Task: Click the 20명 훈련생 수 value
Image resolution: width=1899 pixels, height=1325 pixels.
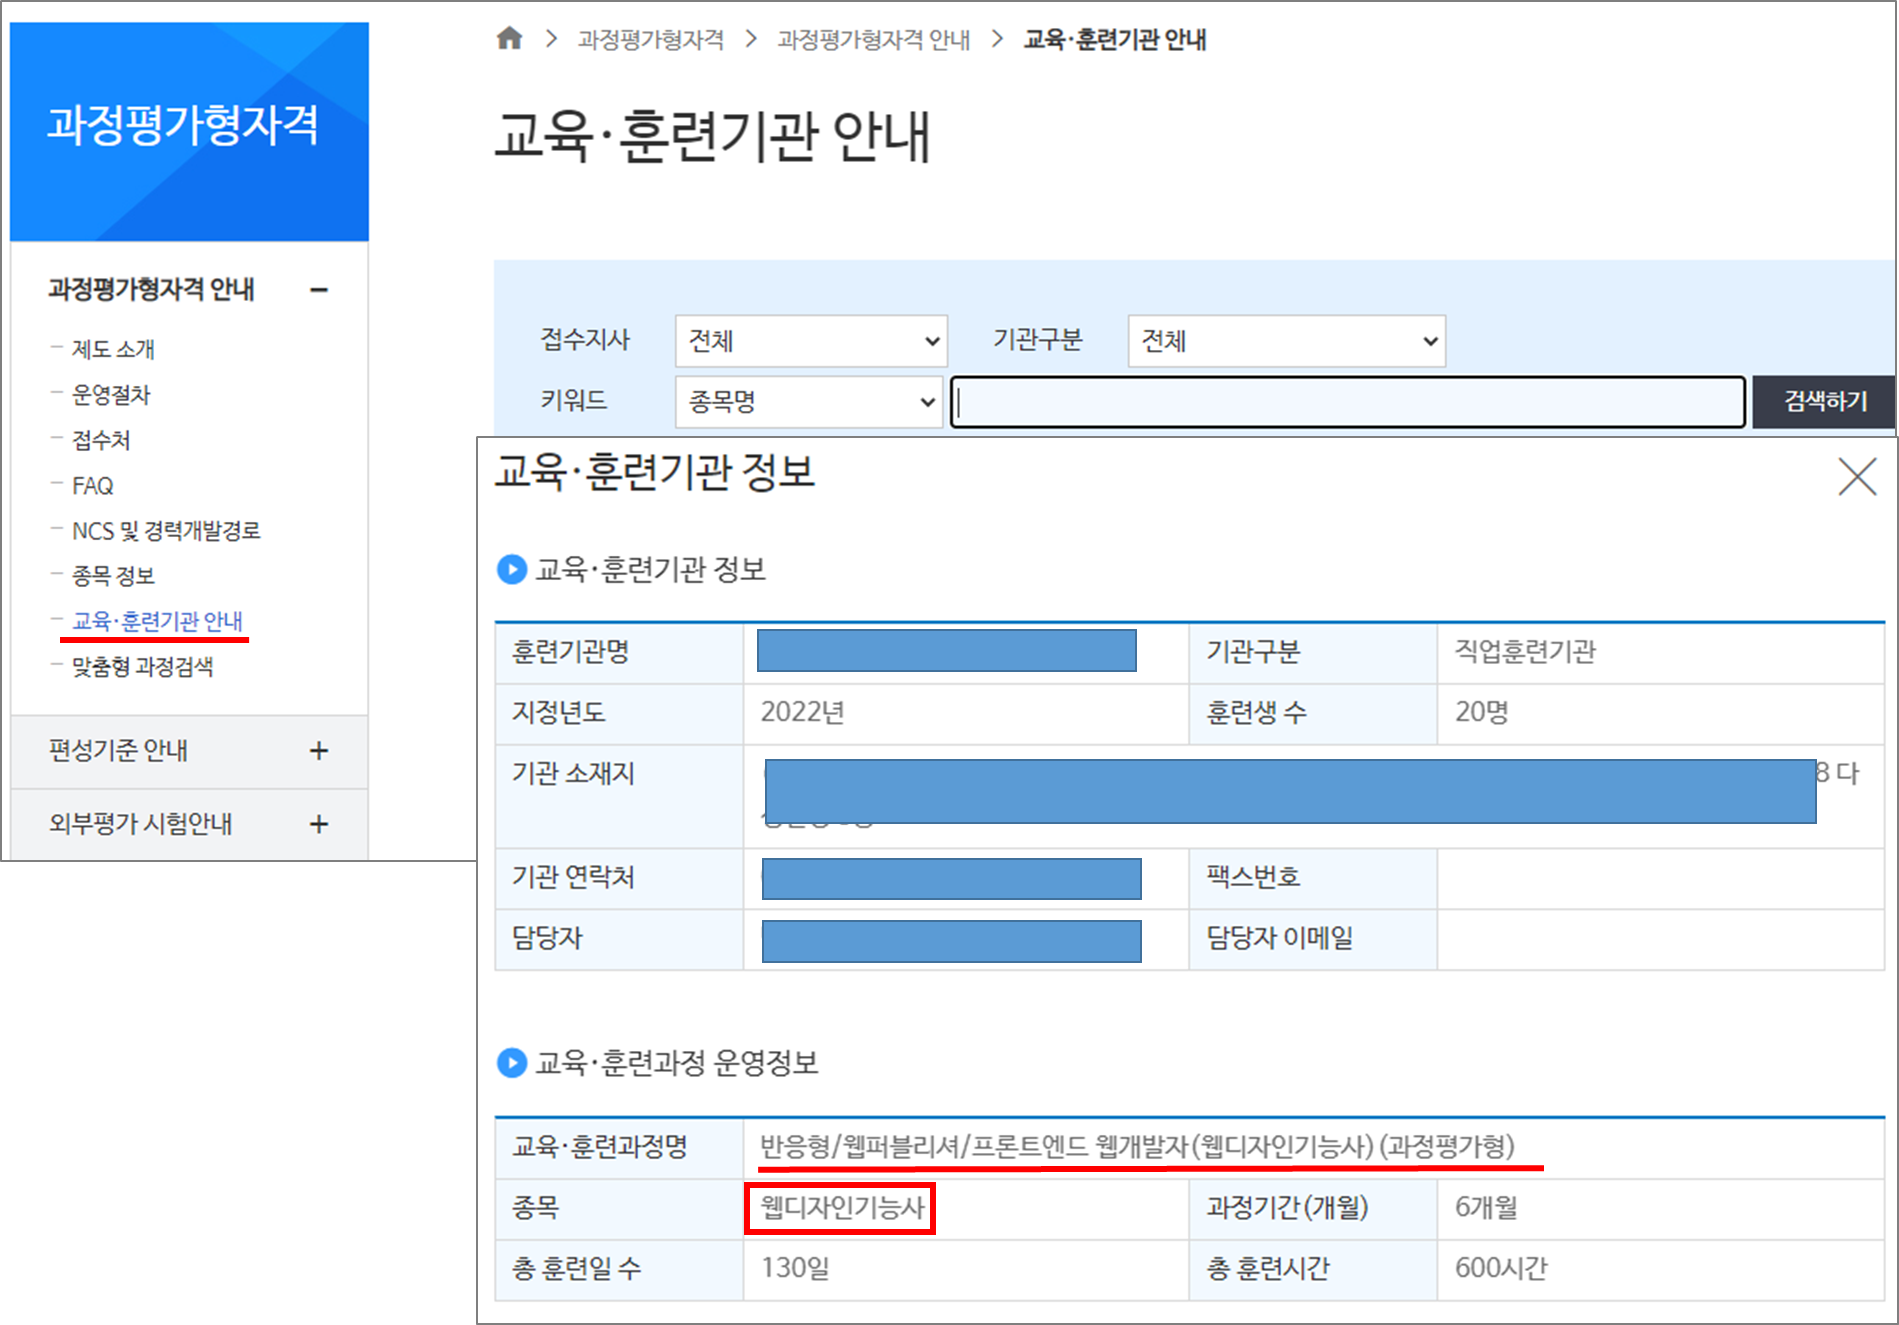Action: [1481, 712]
